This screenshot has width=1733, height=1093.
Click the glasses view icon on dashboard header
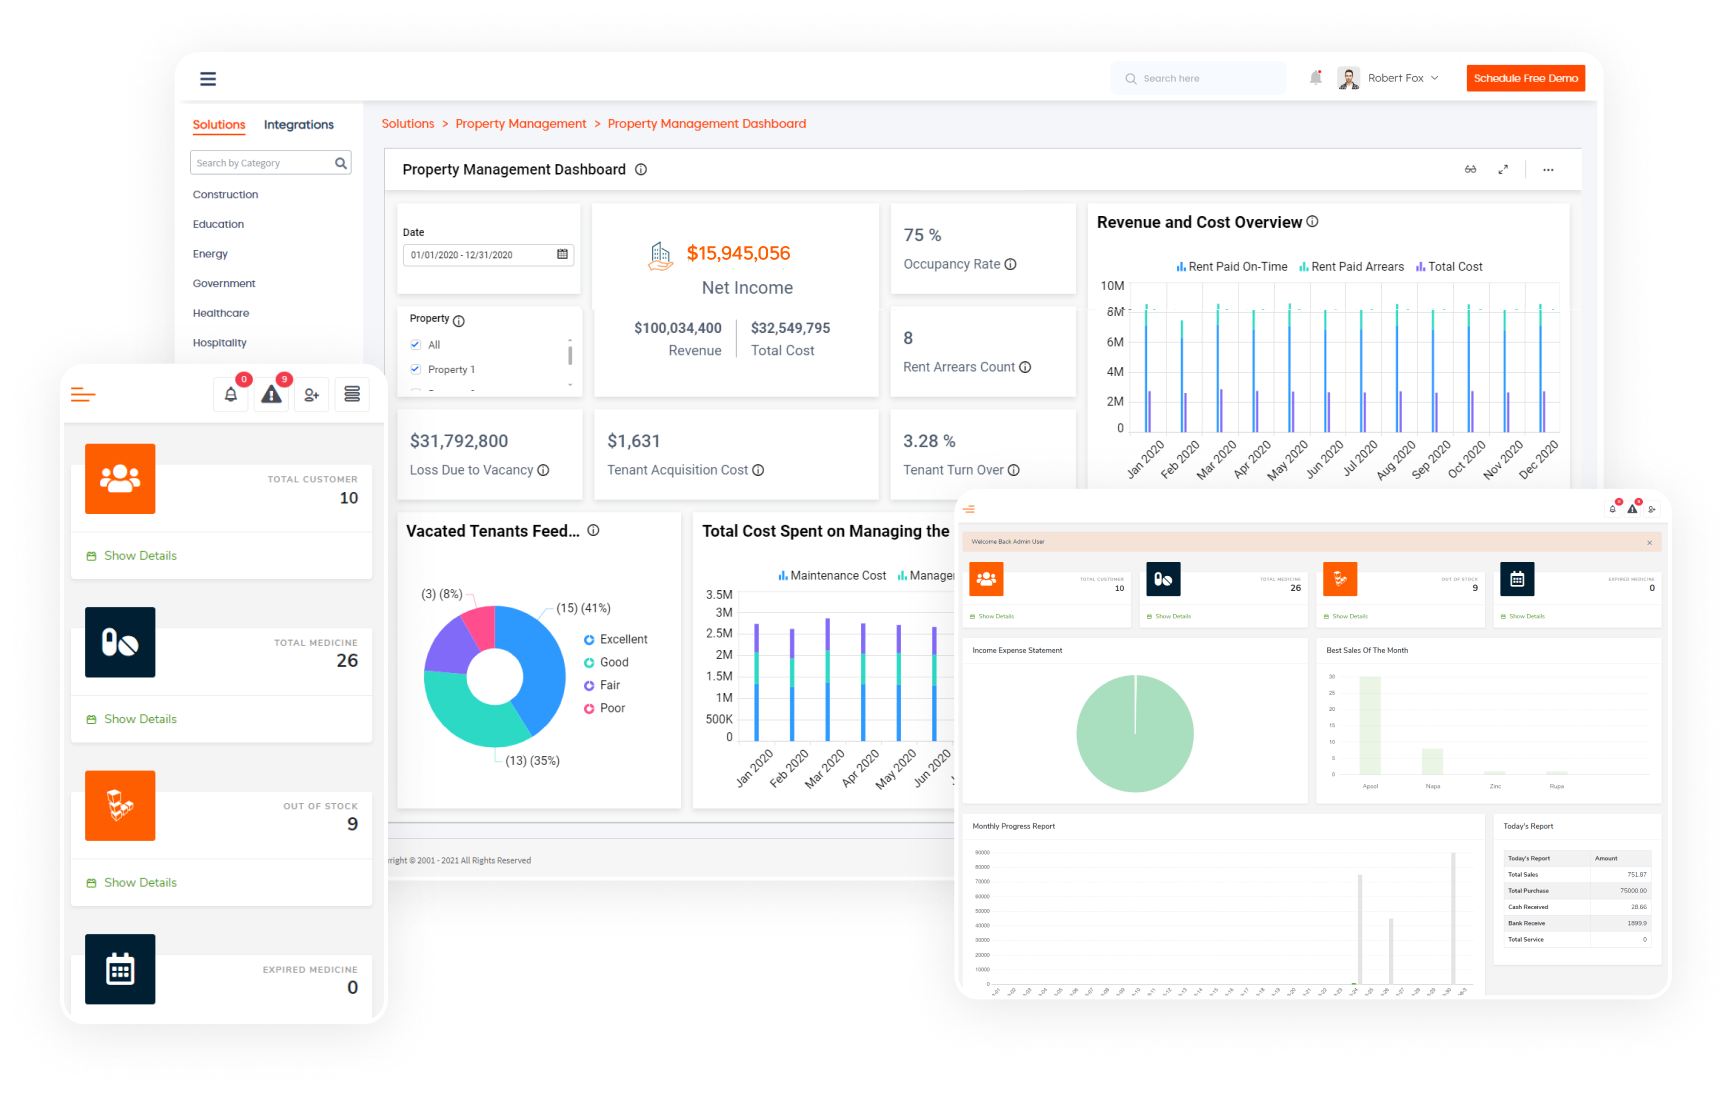[1470, 170]
